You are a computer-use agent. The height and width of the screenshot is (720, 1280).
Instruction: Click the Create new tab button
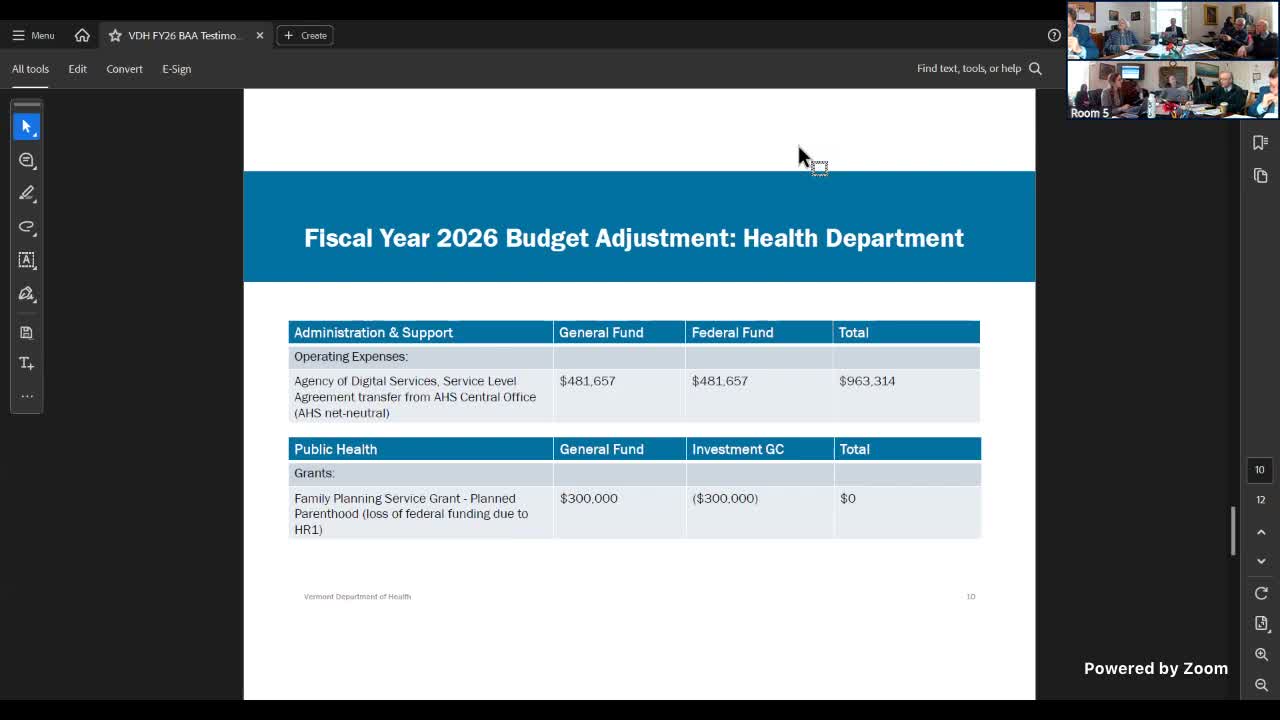pyautogui.click(x=305, y=35)
